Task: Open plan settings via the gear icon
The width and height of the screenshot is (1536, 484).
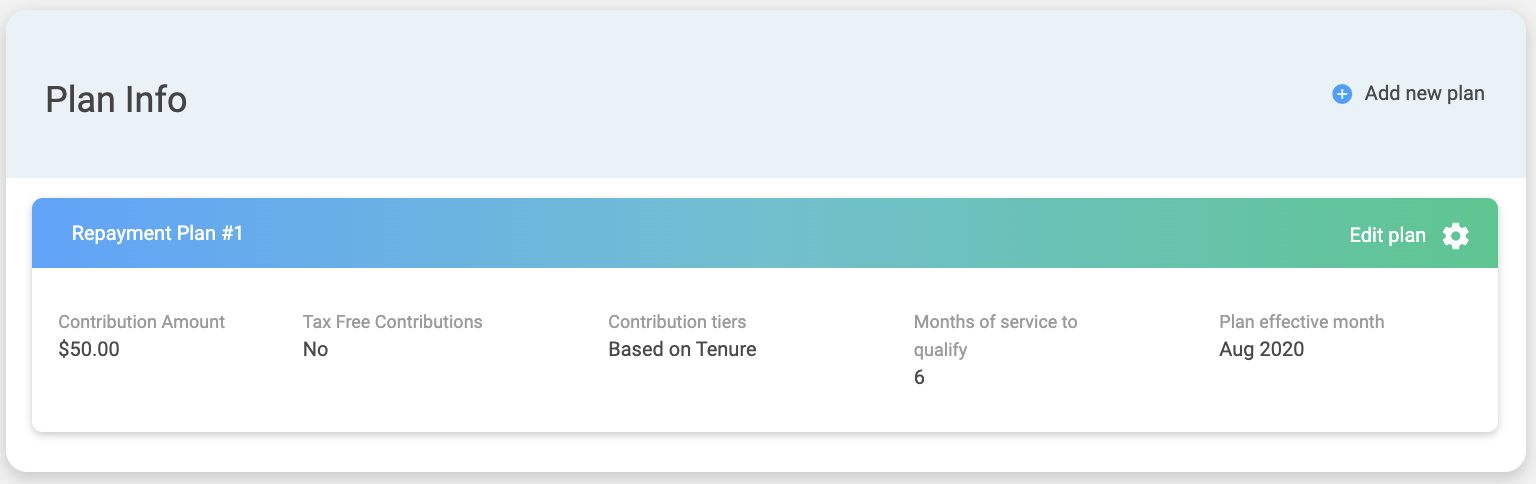Action: click(1455, 236)
